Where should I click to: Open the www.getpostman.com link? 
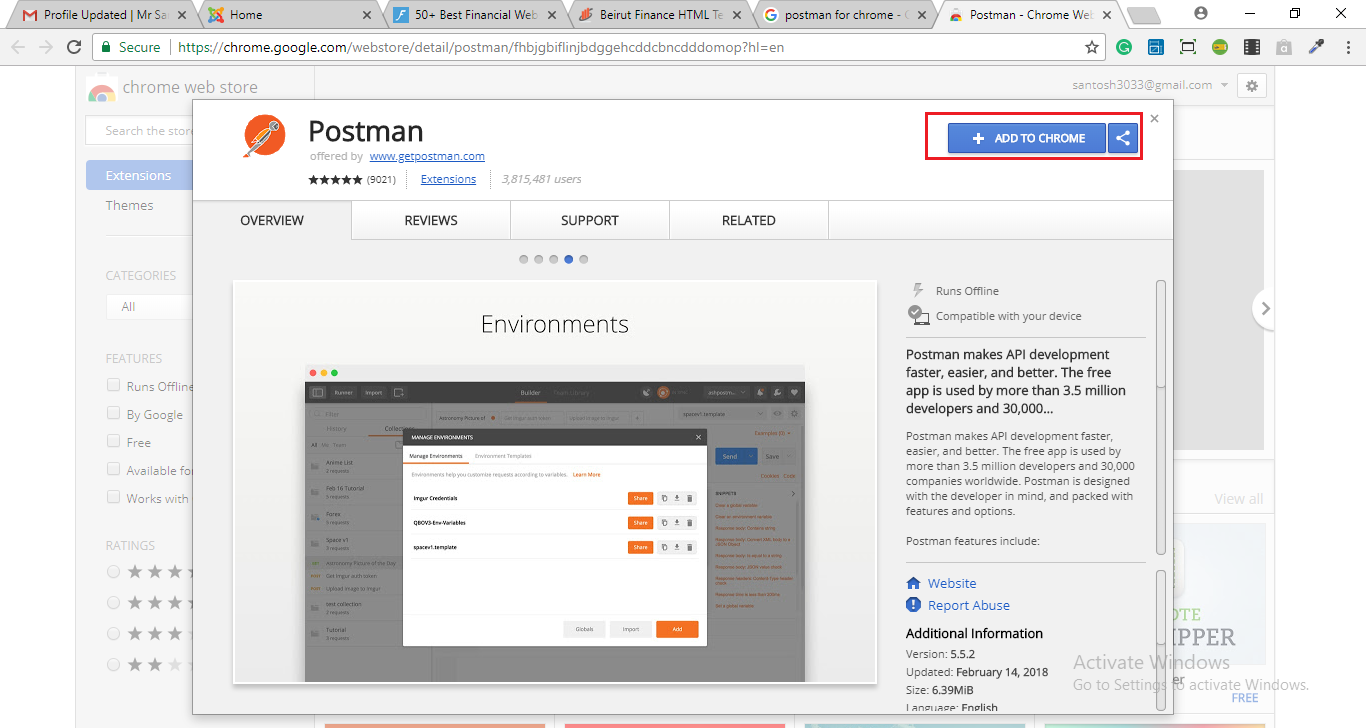(x=427, y=156)
